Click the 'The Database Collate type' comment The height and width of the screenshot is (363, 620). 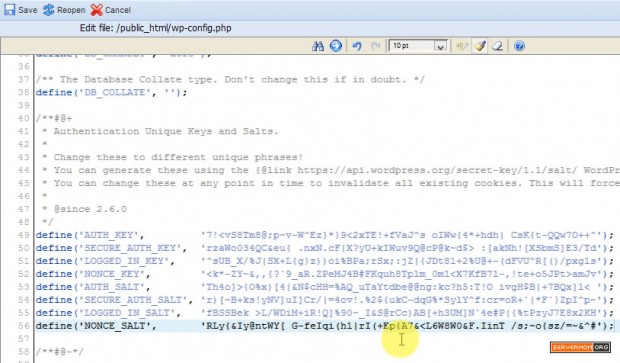point(230,79)
